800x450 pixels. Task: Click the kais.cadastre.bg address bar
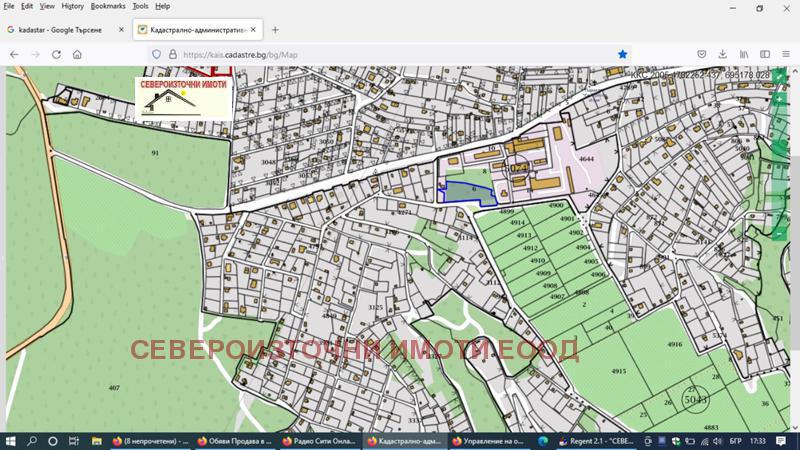pyautogui.click(x=380, y=54)
